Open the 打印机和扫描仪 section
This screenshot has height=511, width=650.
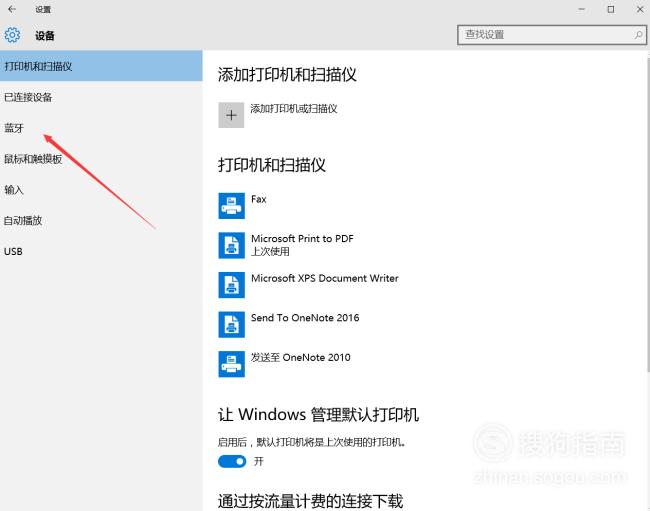coord(101,66)
